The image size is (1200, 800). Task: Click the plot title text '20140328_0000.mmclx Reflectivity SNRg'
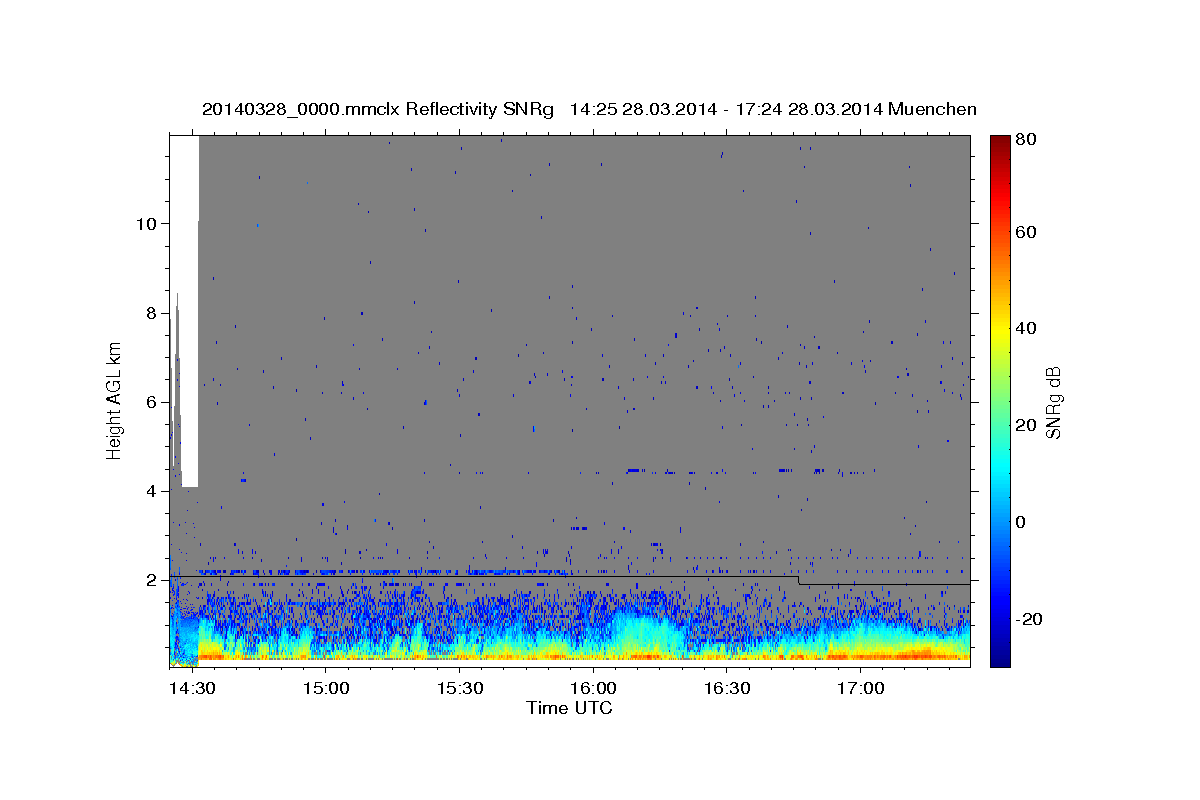(378, 109)
